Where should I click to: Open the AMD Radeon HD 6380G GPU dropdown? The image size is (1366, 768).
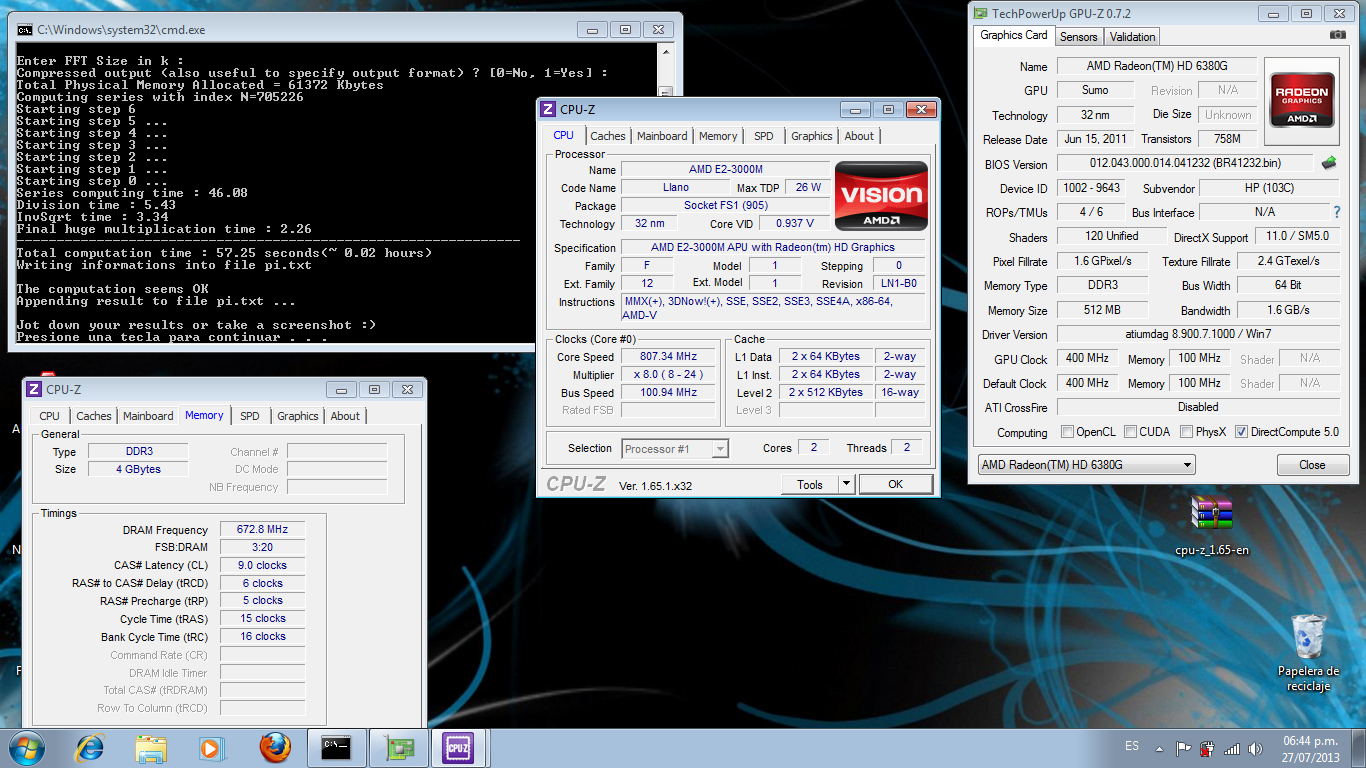[1086, 465]
